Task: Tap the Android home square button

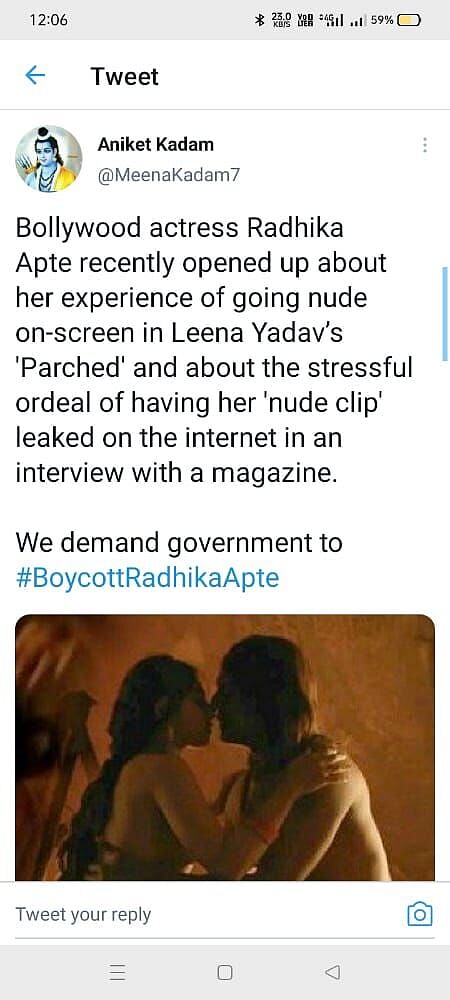Action: 225,972
